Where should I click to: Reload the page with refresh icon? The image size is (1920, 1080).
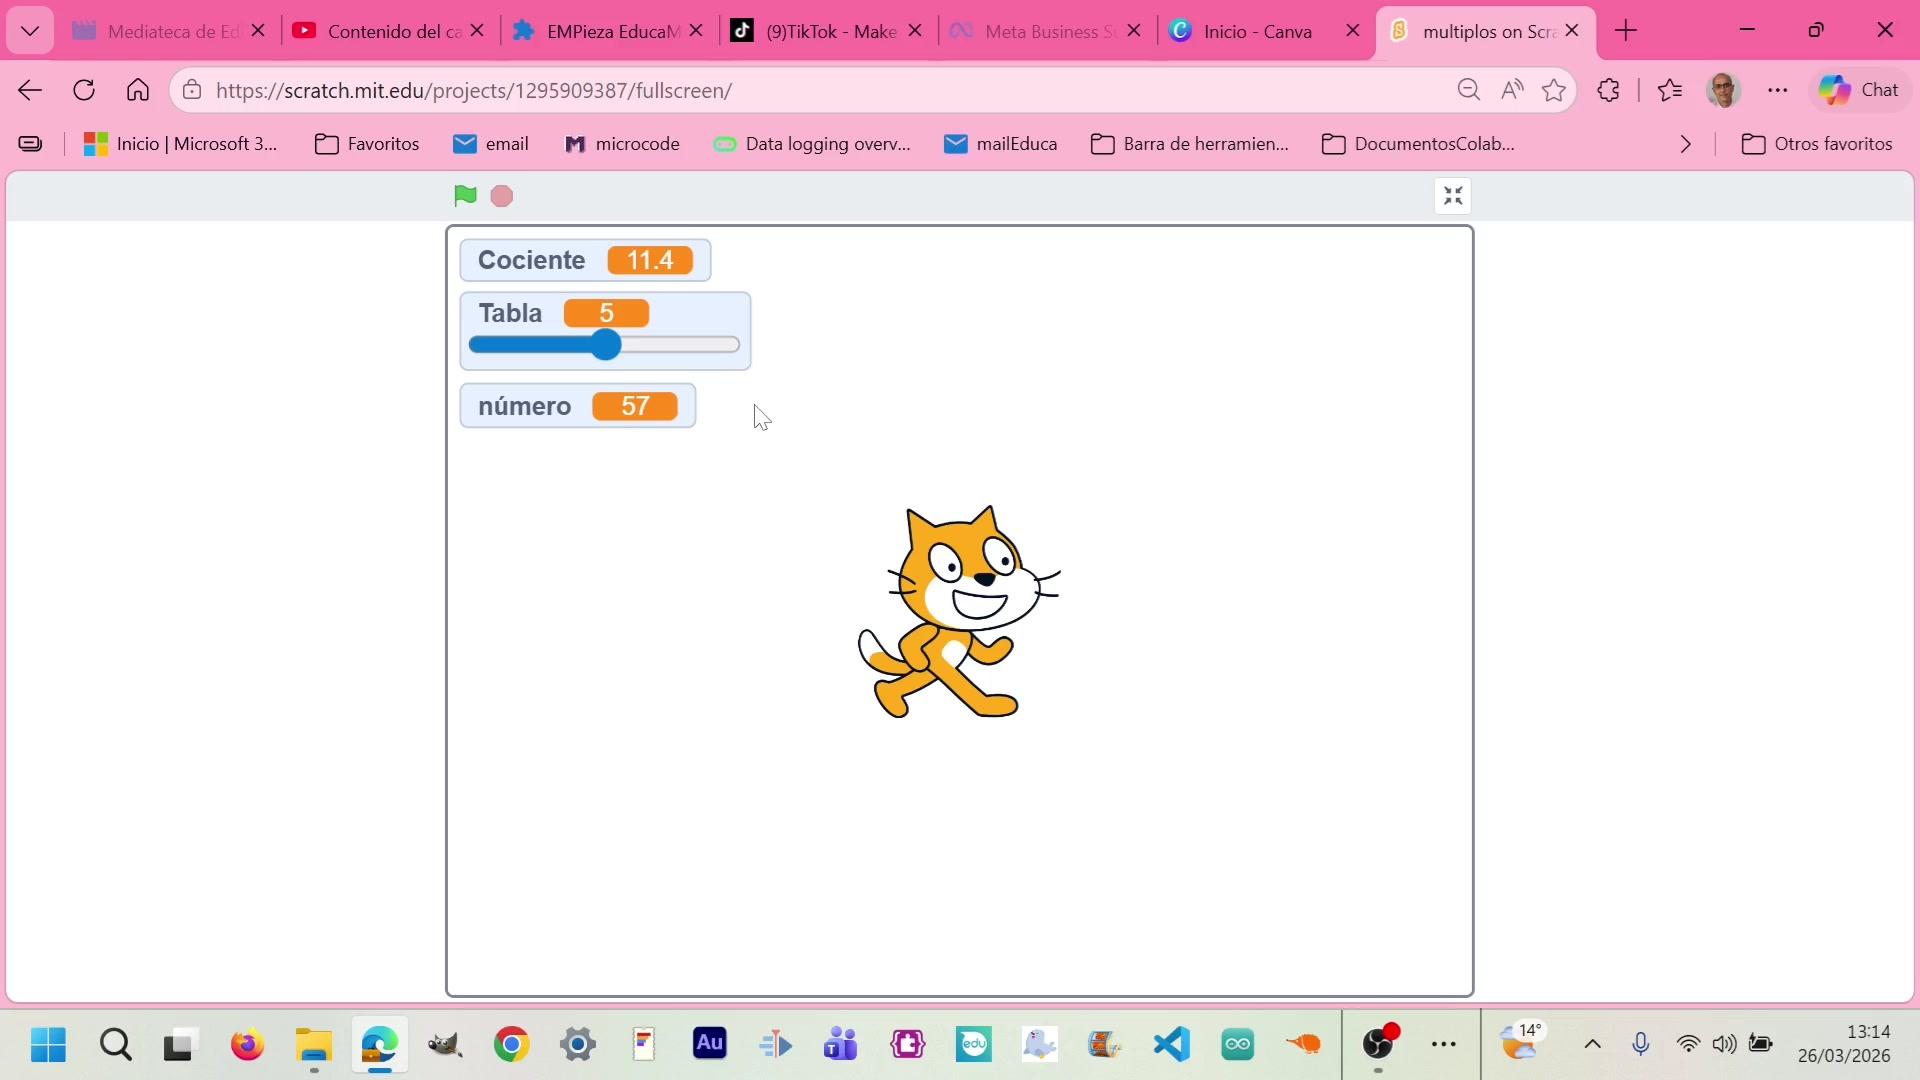[x=84, y=90]
